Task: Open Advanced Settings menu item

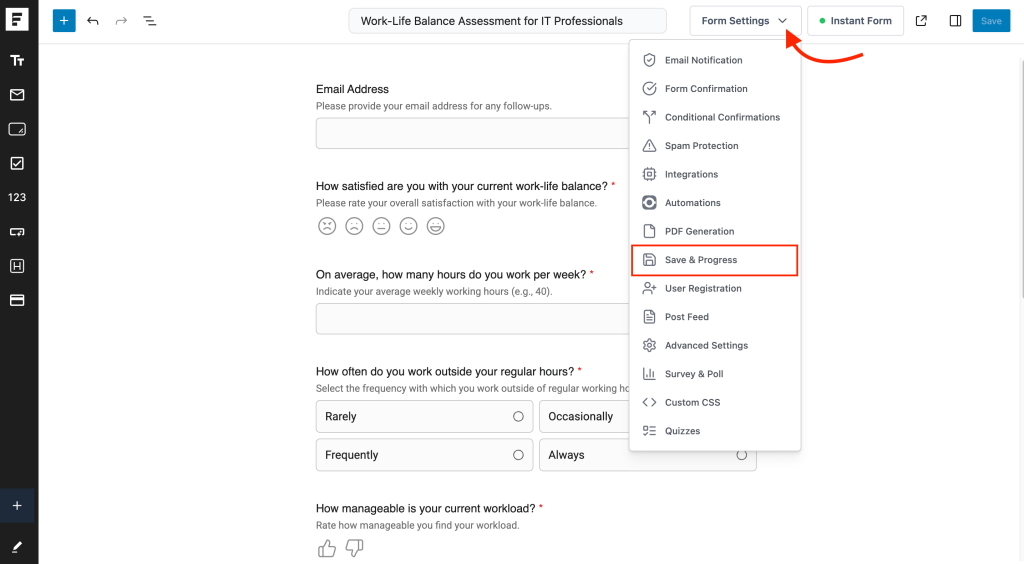Action: (x=714, y=345)
